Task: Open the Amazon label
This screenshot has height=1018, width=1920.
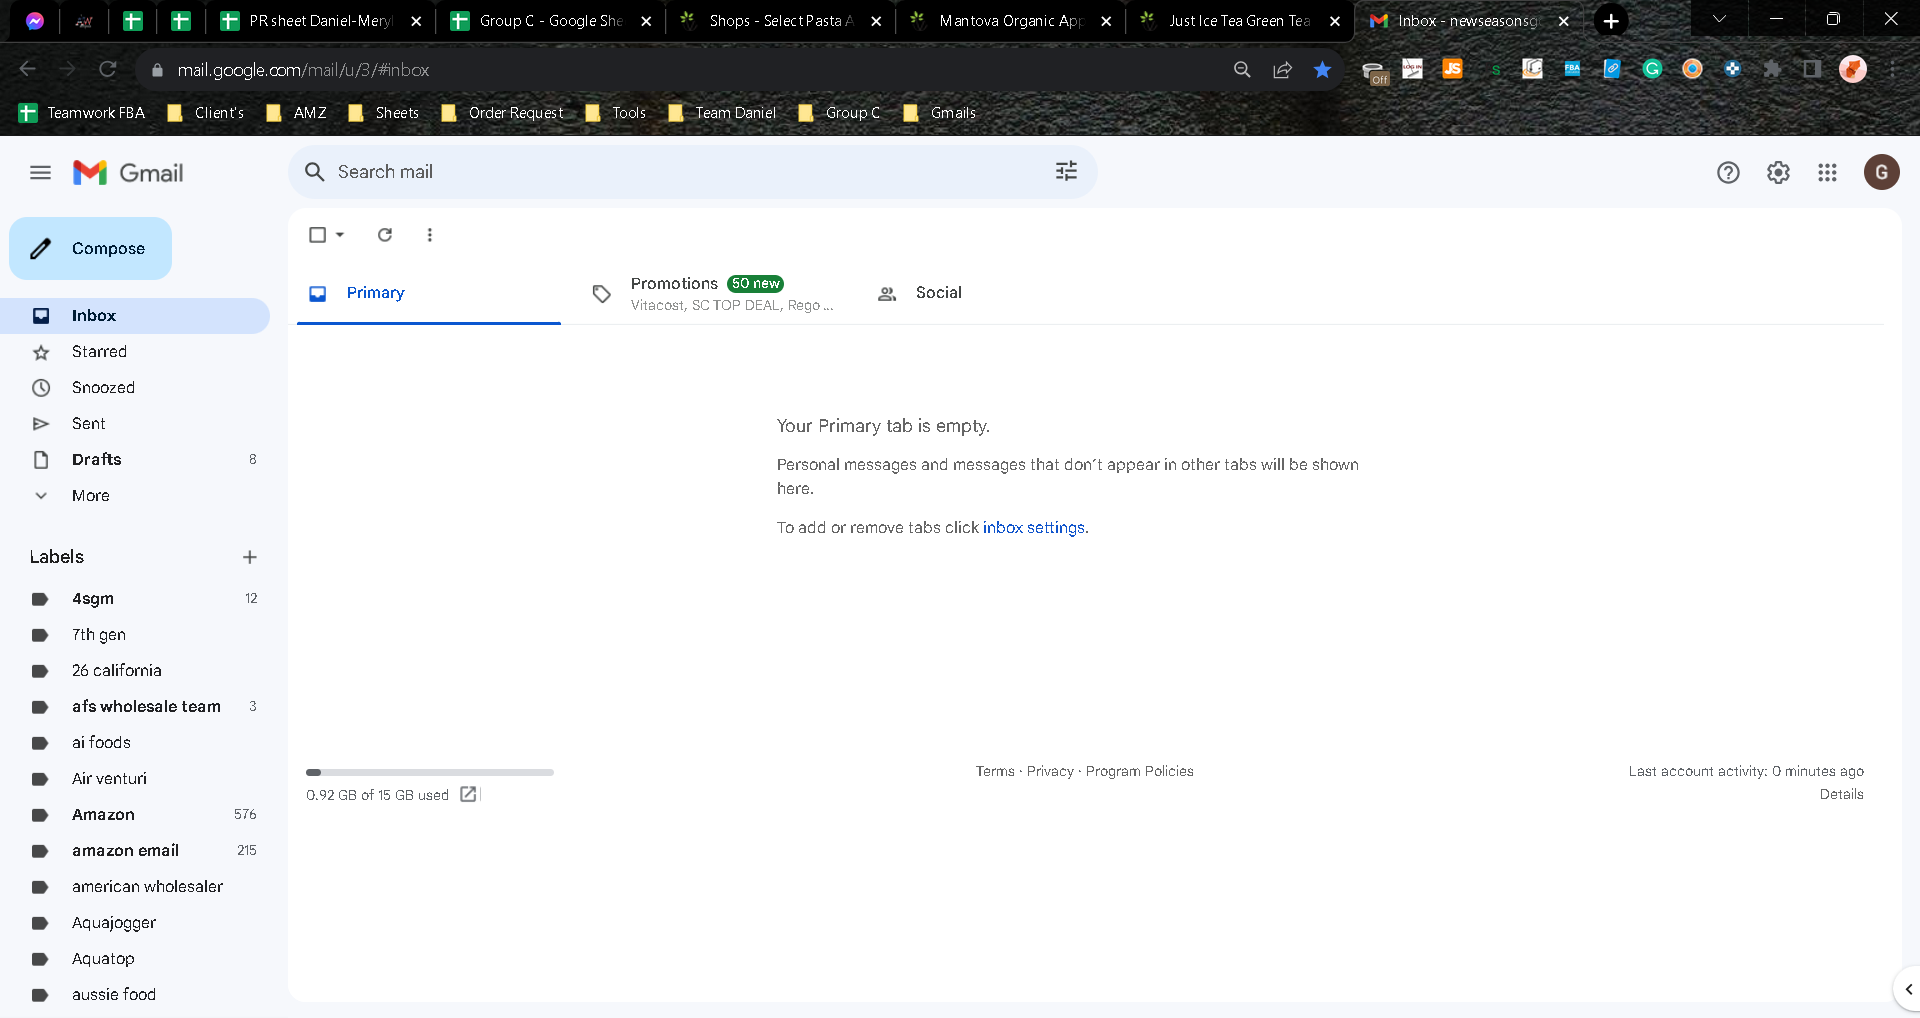Action: point(135,815)
